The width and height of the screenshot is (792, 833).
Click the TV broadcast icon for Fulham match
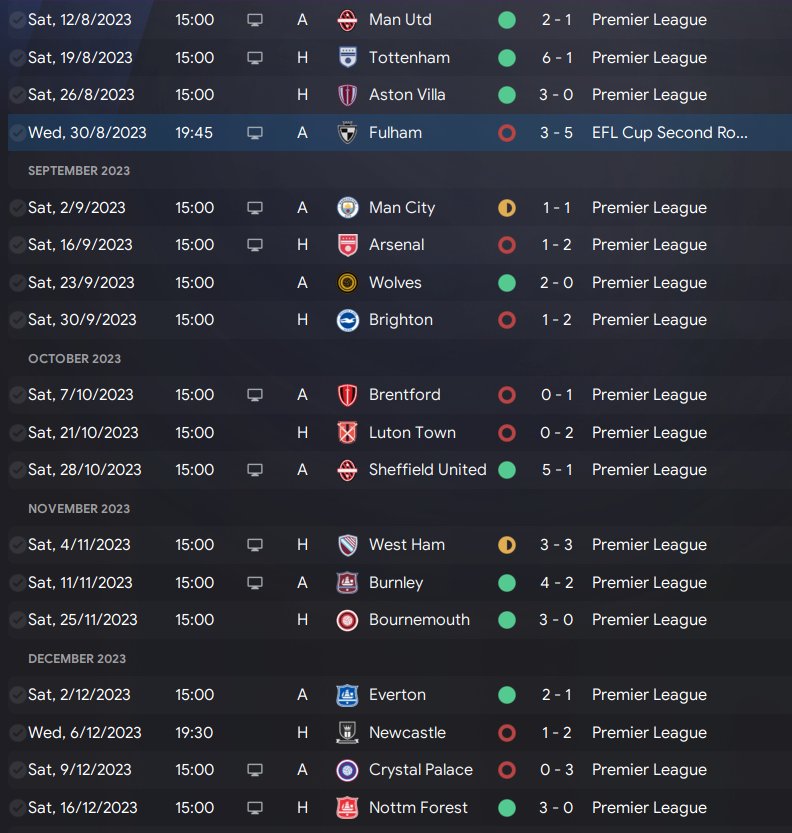coord(255,133)
